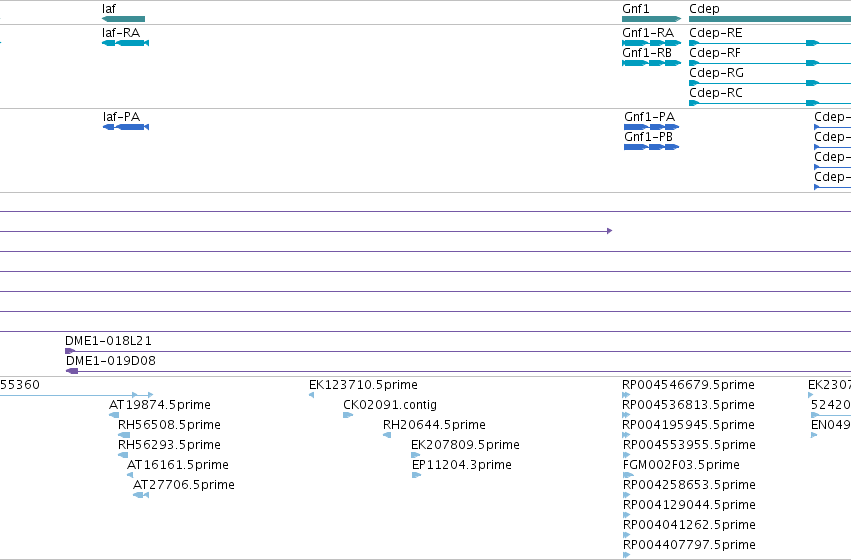Open the EK123710.5prime EST
The width and height of the screenshot is (851, 560).
point(312,395)
